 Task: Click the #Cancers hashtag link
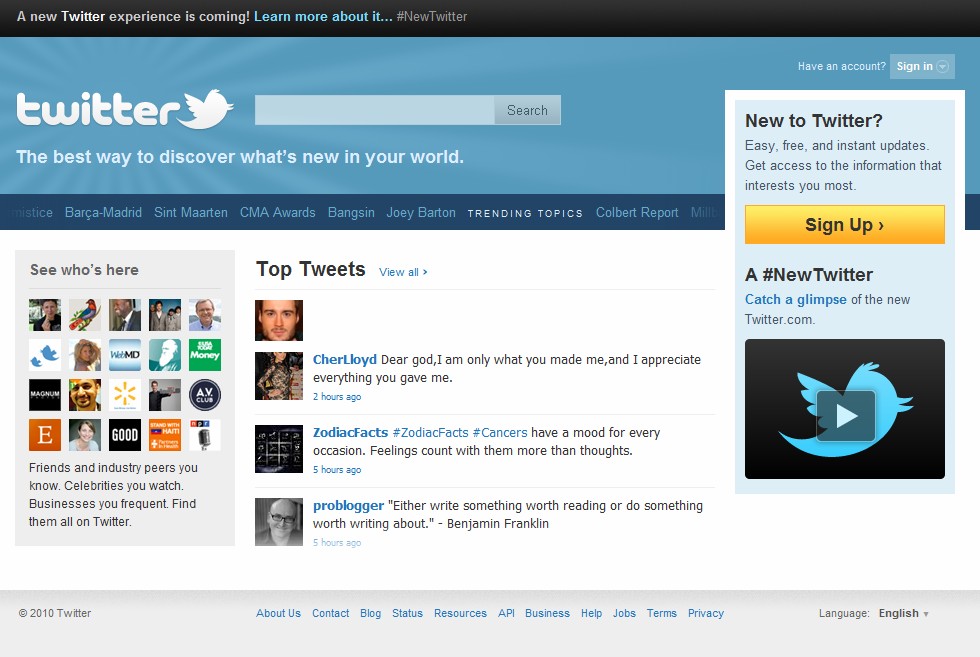(x=500, y=433)
